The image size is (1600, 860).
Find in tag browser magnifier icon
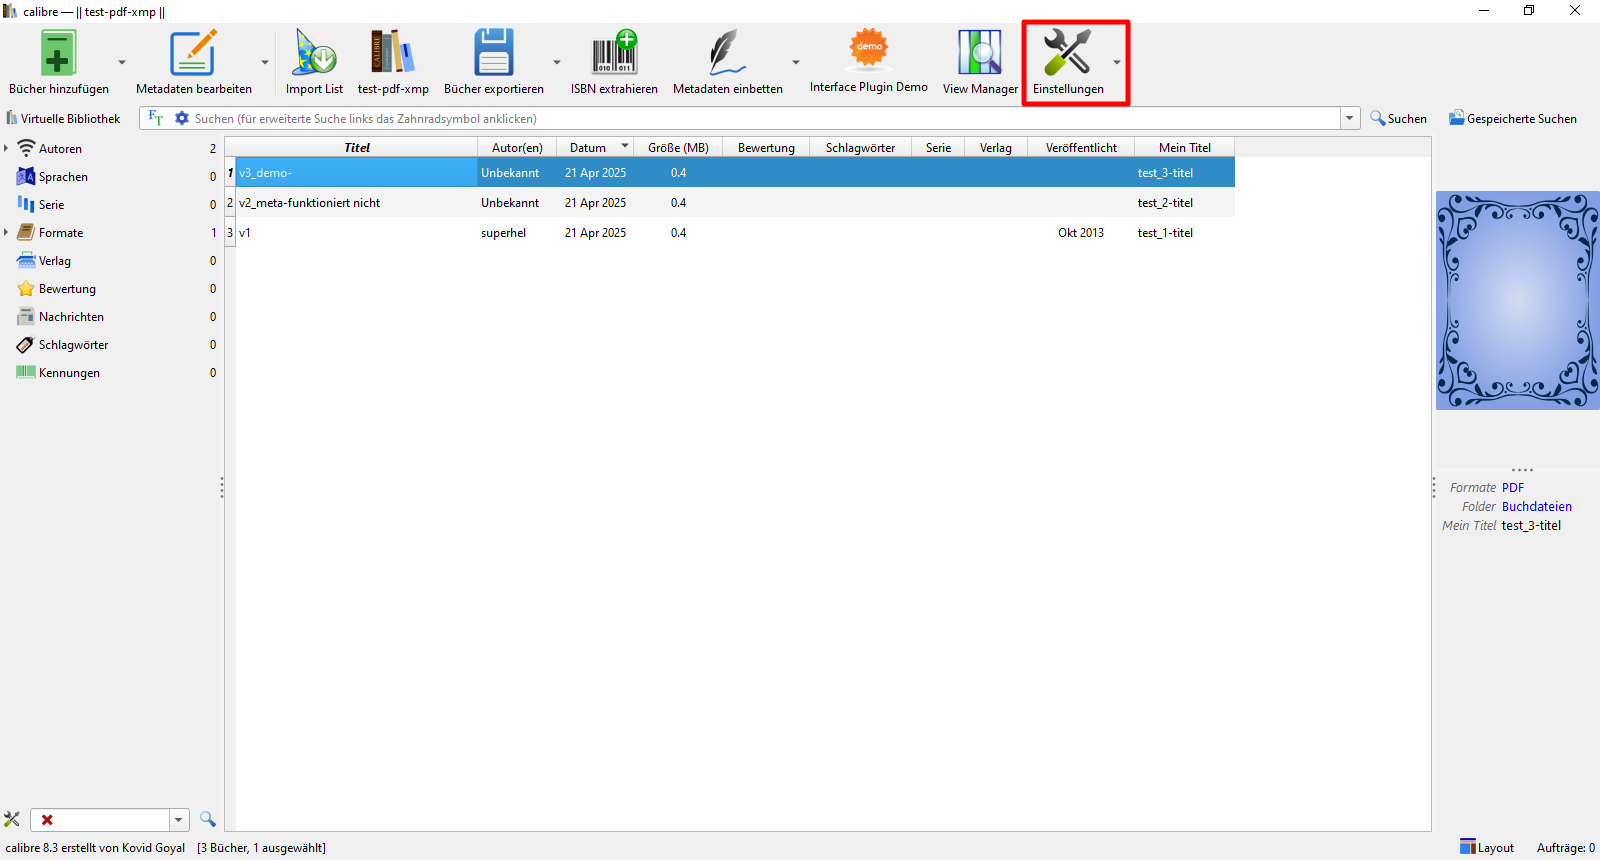click(x=208, y=820)
